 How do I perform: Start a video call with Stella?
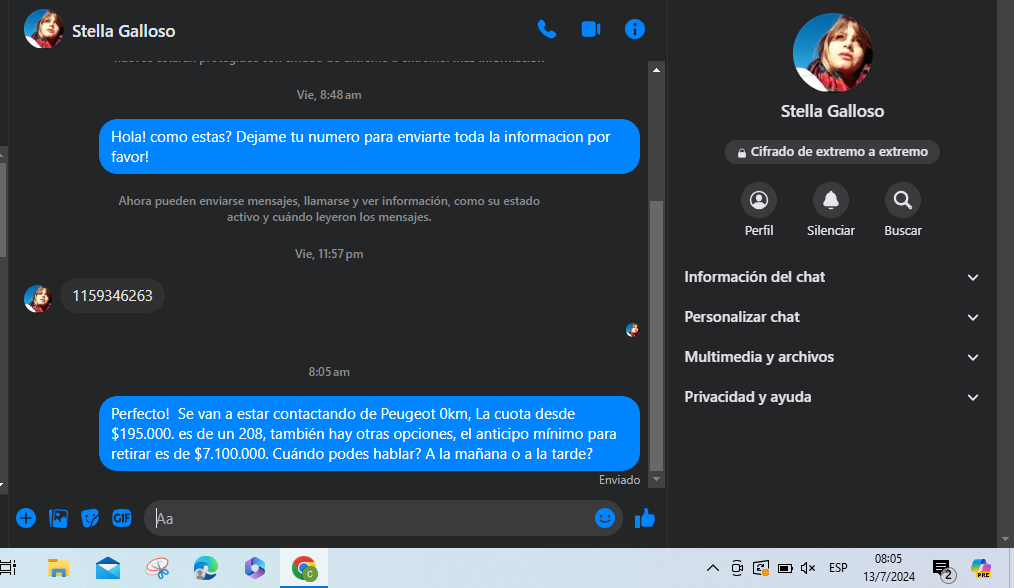(x=590, y=30)
